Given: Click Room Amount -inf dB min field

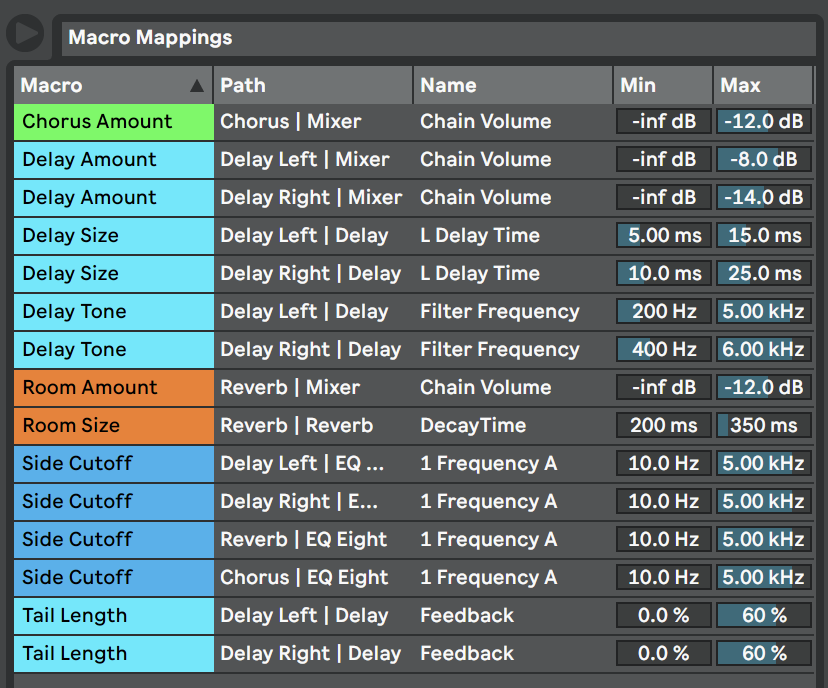Looking at the screenshot, I should pyautogui.click(x=664, y=388).
